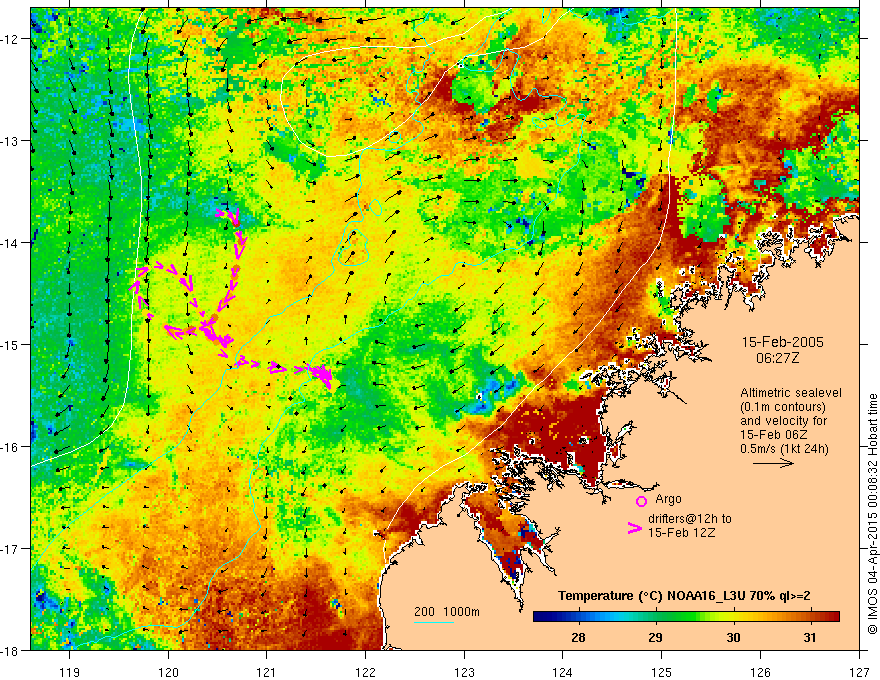Viewport: 880px width, 680px height.
Task: Click the color bar tick label 30
Action: click(x=733, y=638)
